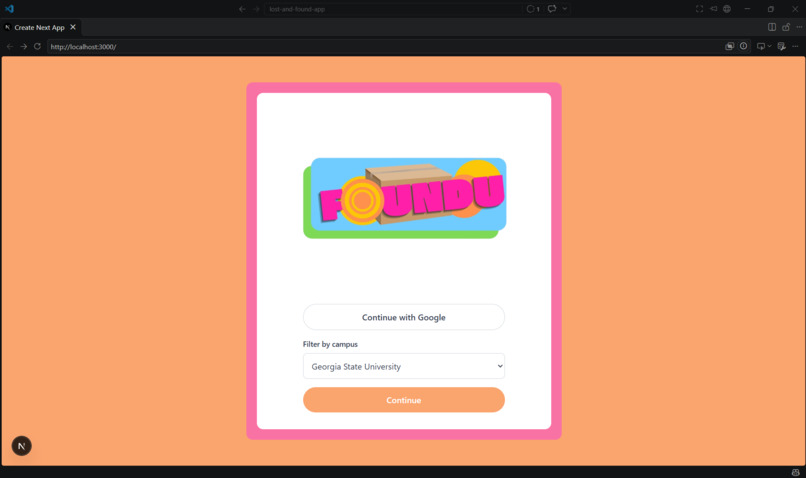
Task: Click the VS Code logo icon
Action: point(9,9)
